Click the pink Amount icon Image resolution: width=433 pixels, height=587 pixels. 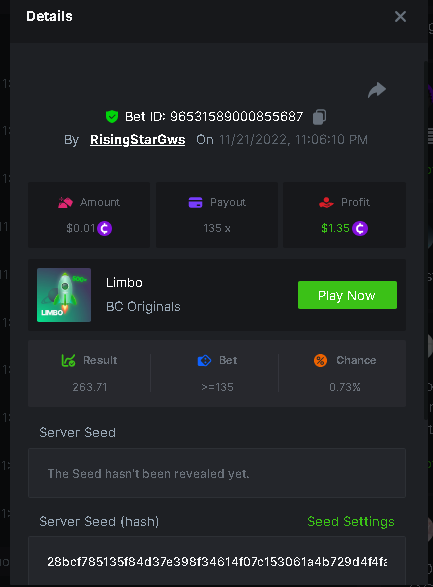point(65,203)
